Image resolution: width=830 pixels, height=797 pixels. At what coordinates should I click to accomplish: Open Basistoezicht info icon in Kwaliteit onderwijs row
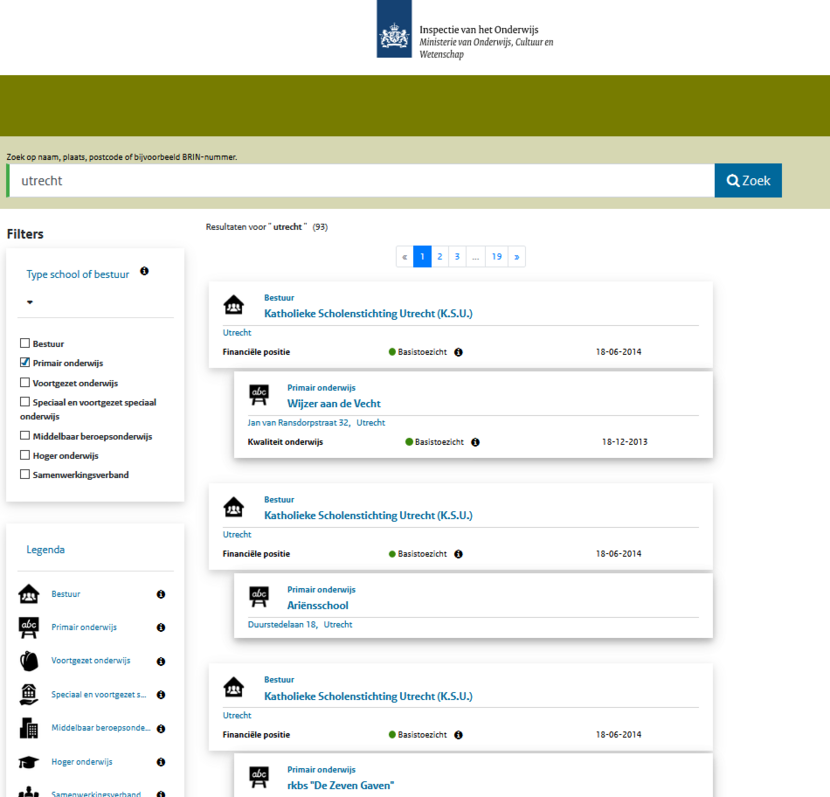coord(475,442)
